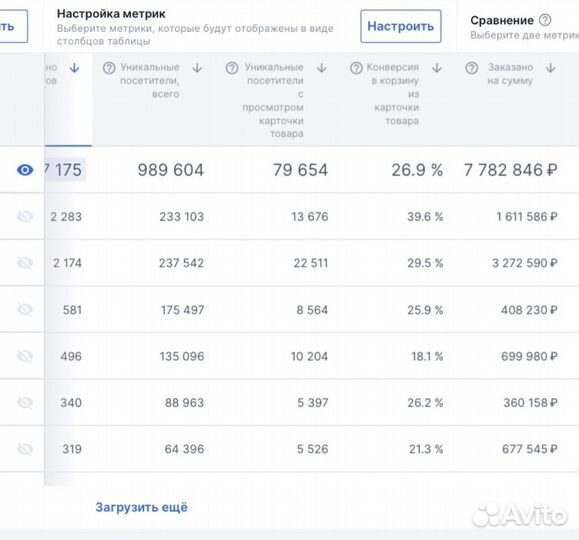579x540 pixels.
Task: Load more rows via Загрузить ещё
Action: 141,507
